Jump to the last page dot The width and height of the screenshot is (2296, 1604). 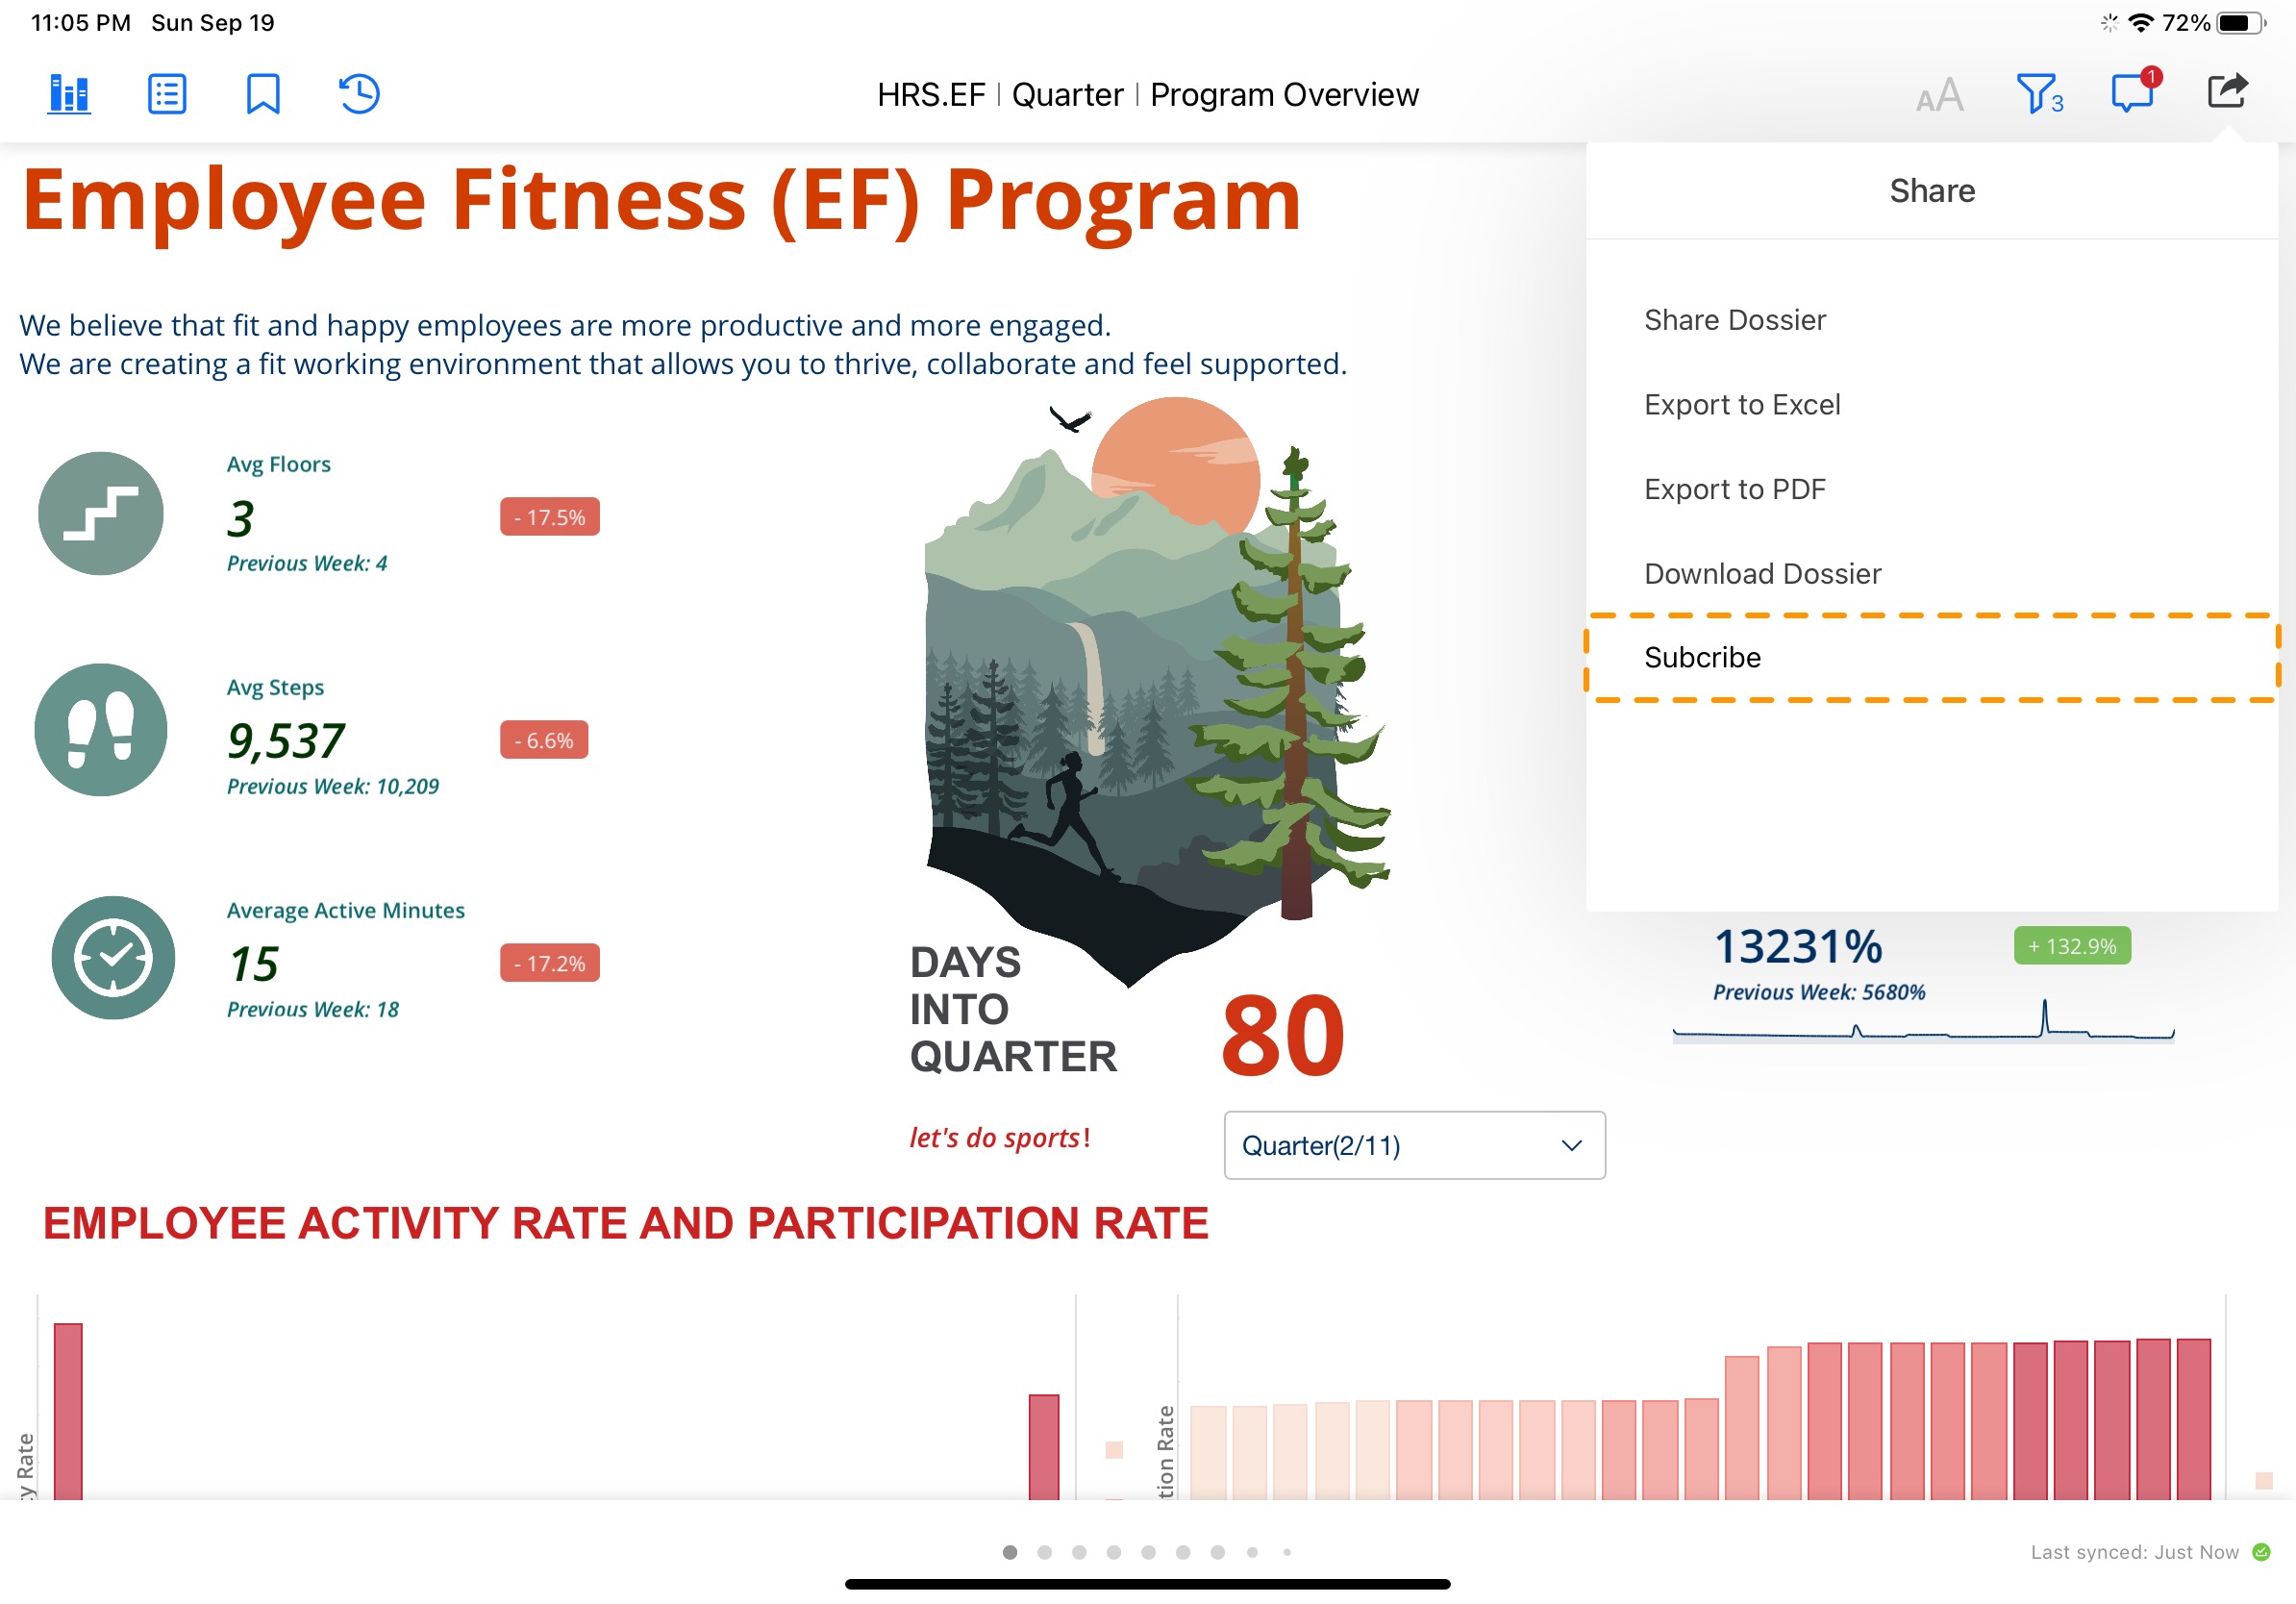(1286, 1552)
